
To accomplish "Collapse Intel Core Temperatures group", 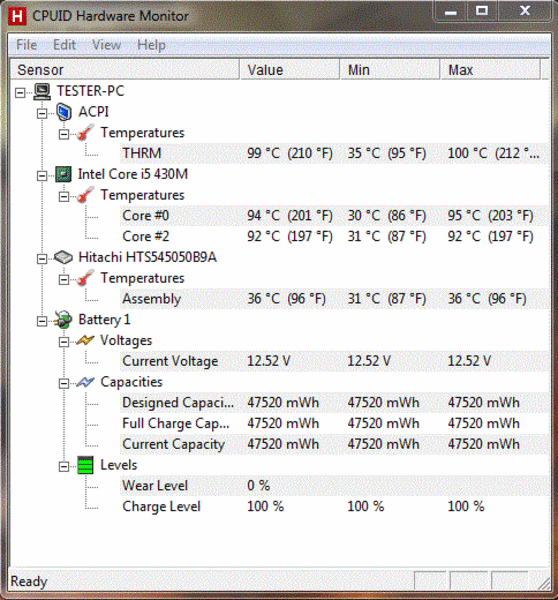I will point(64,197).
